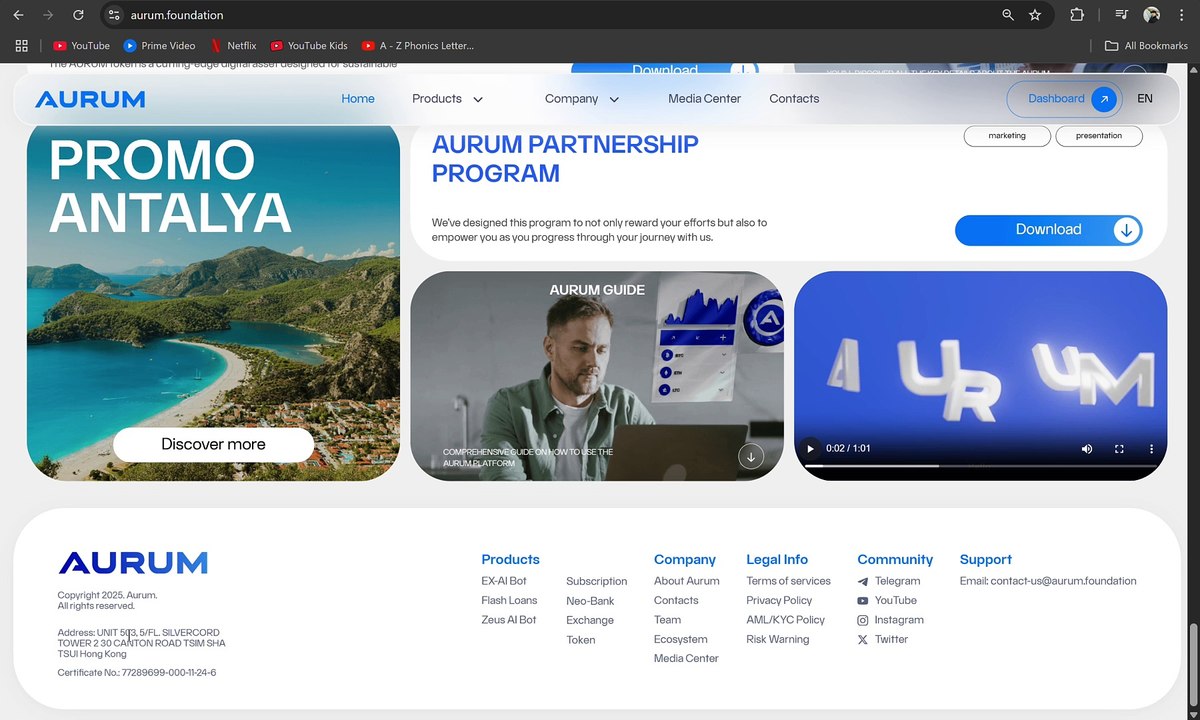The image size is (1200, 720).
Task: Click the presentation tag pill
Action: 1099,136
